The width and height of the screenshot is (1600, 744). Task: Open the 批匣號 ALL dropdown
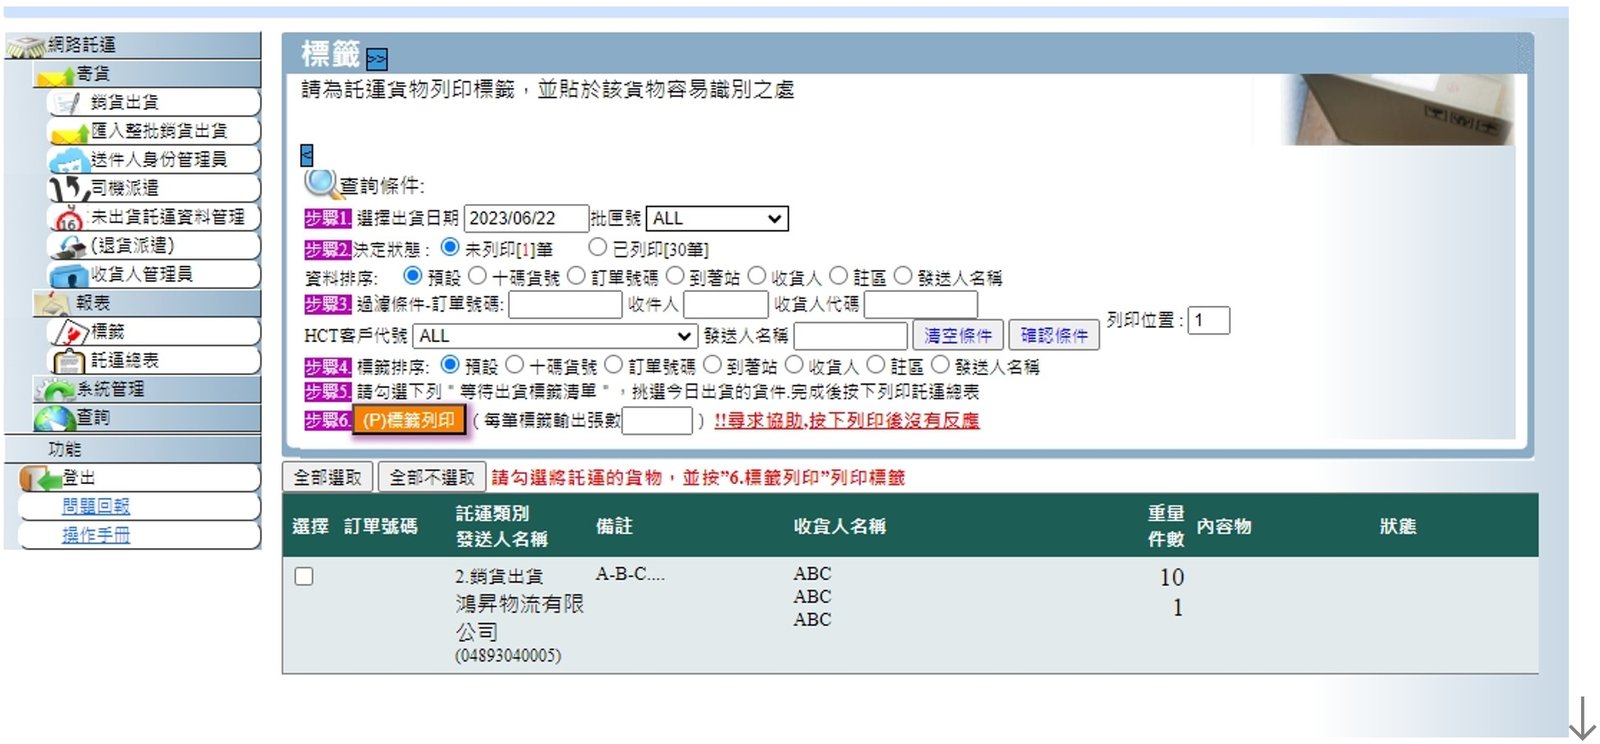pyautogui.click(x=717, y=219)
